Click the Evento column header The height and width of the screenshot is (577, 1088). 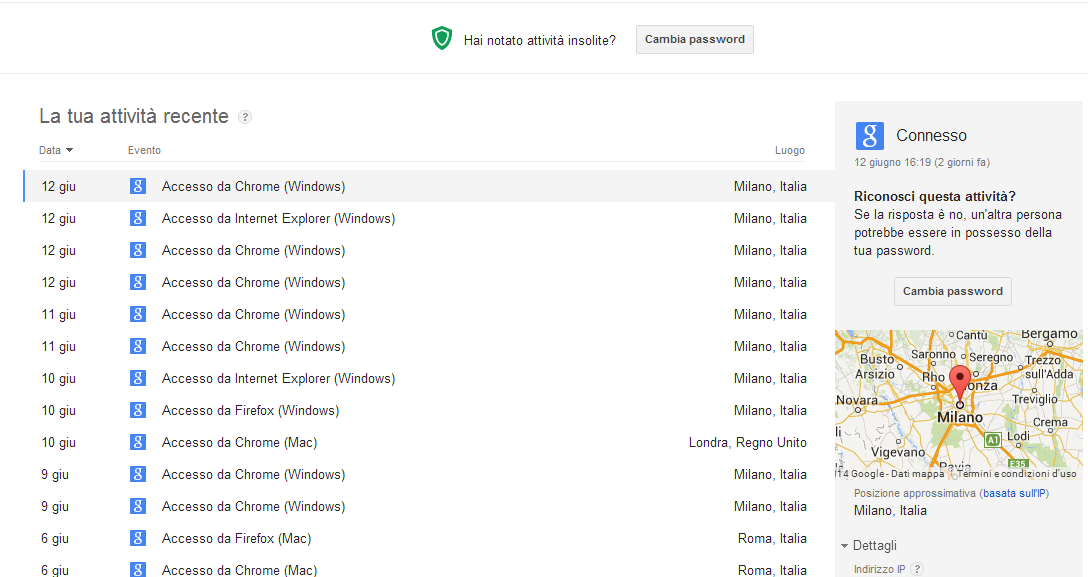click(144, 150)
